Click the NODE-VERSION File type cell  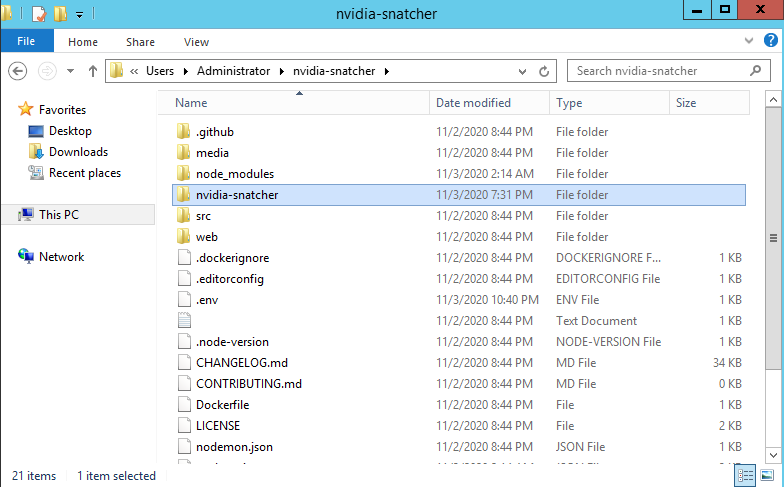tap(608, 342)
